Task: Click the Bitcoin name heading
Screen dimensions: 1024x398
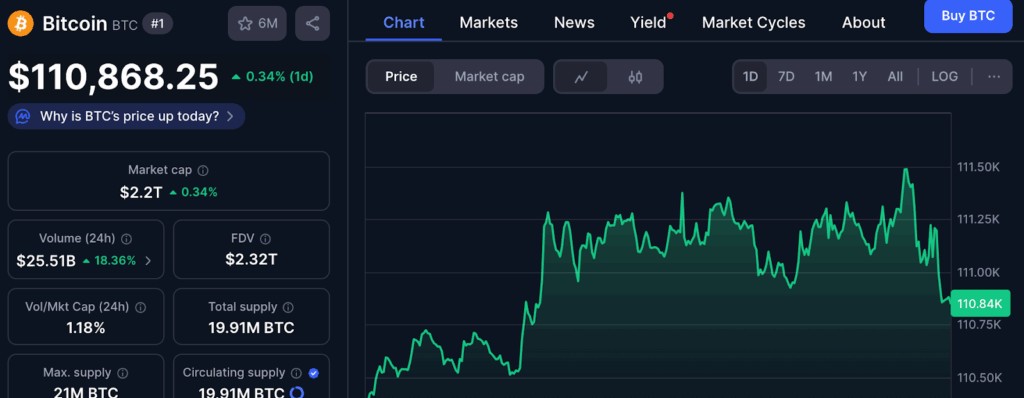Action: [74, 24]
